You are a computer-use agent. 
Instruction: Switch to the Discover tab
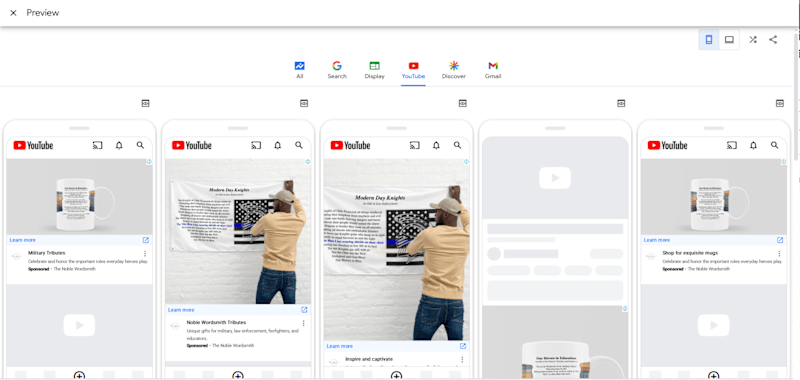pyautogui.click(x=454, y=70)
